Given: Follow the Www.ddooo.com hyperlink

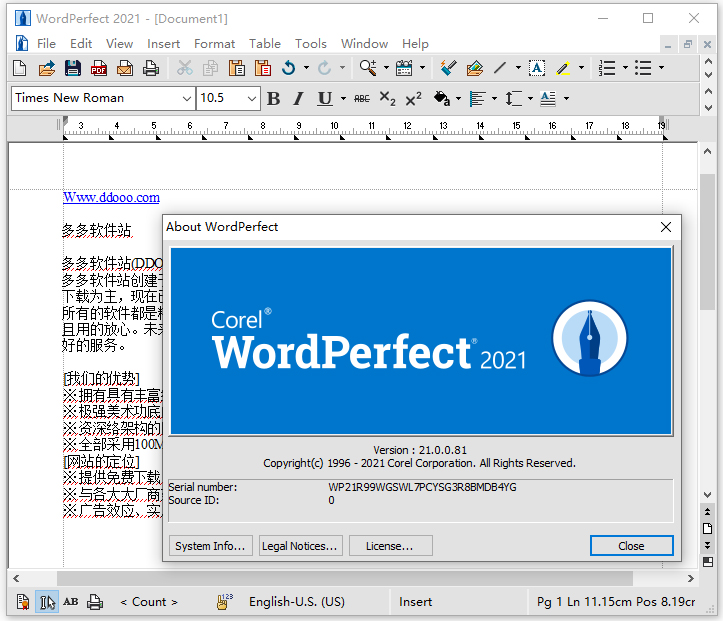Looking at the screenshot, I should 111,198.
